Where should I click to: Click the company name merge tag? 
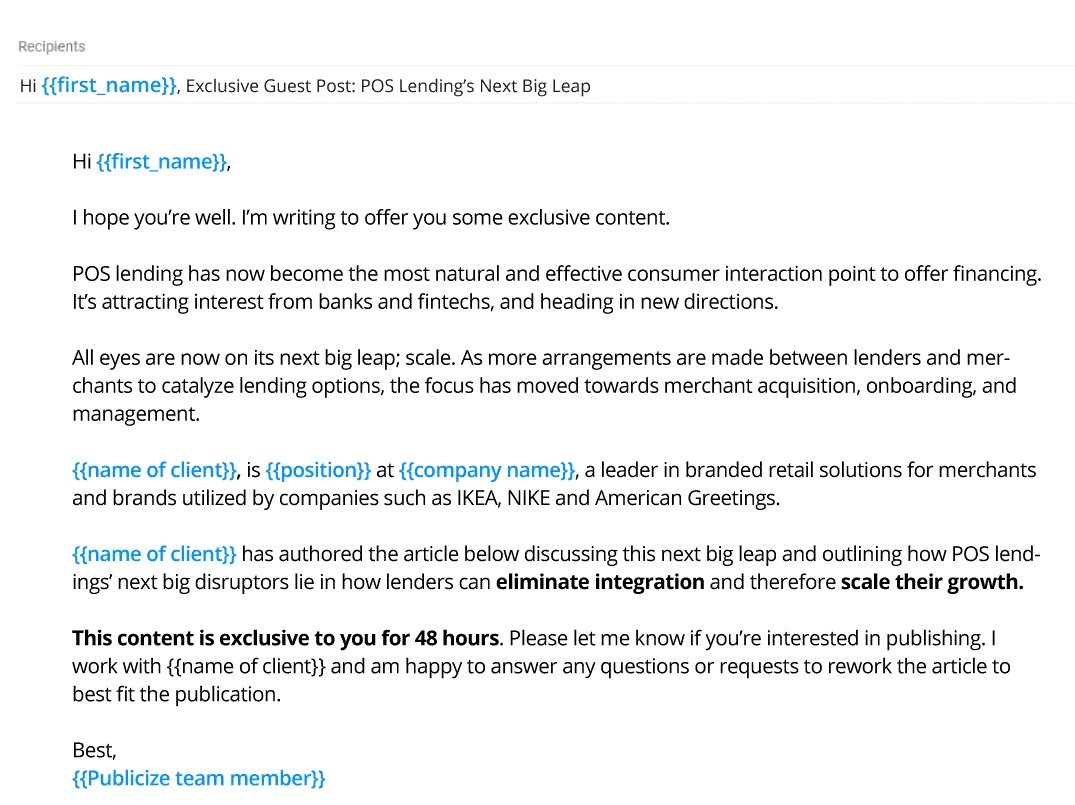click(487, 470)
